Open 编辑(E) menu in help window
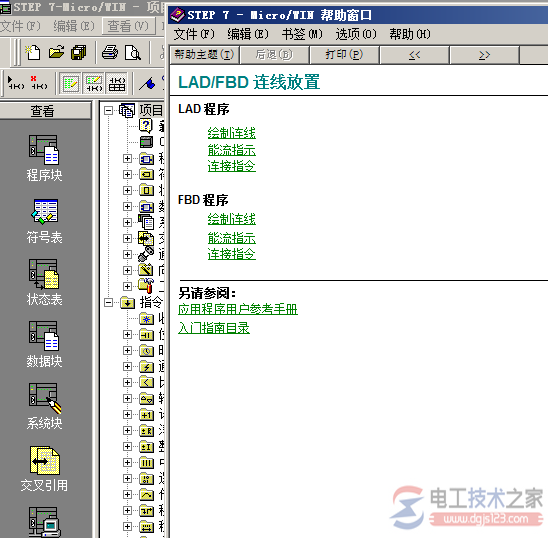The image size is (548, 538). coord(248,34)
